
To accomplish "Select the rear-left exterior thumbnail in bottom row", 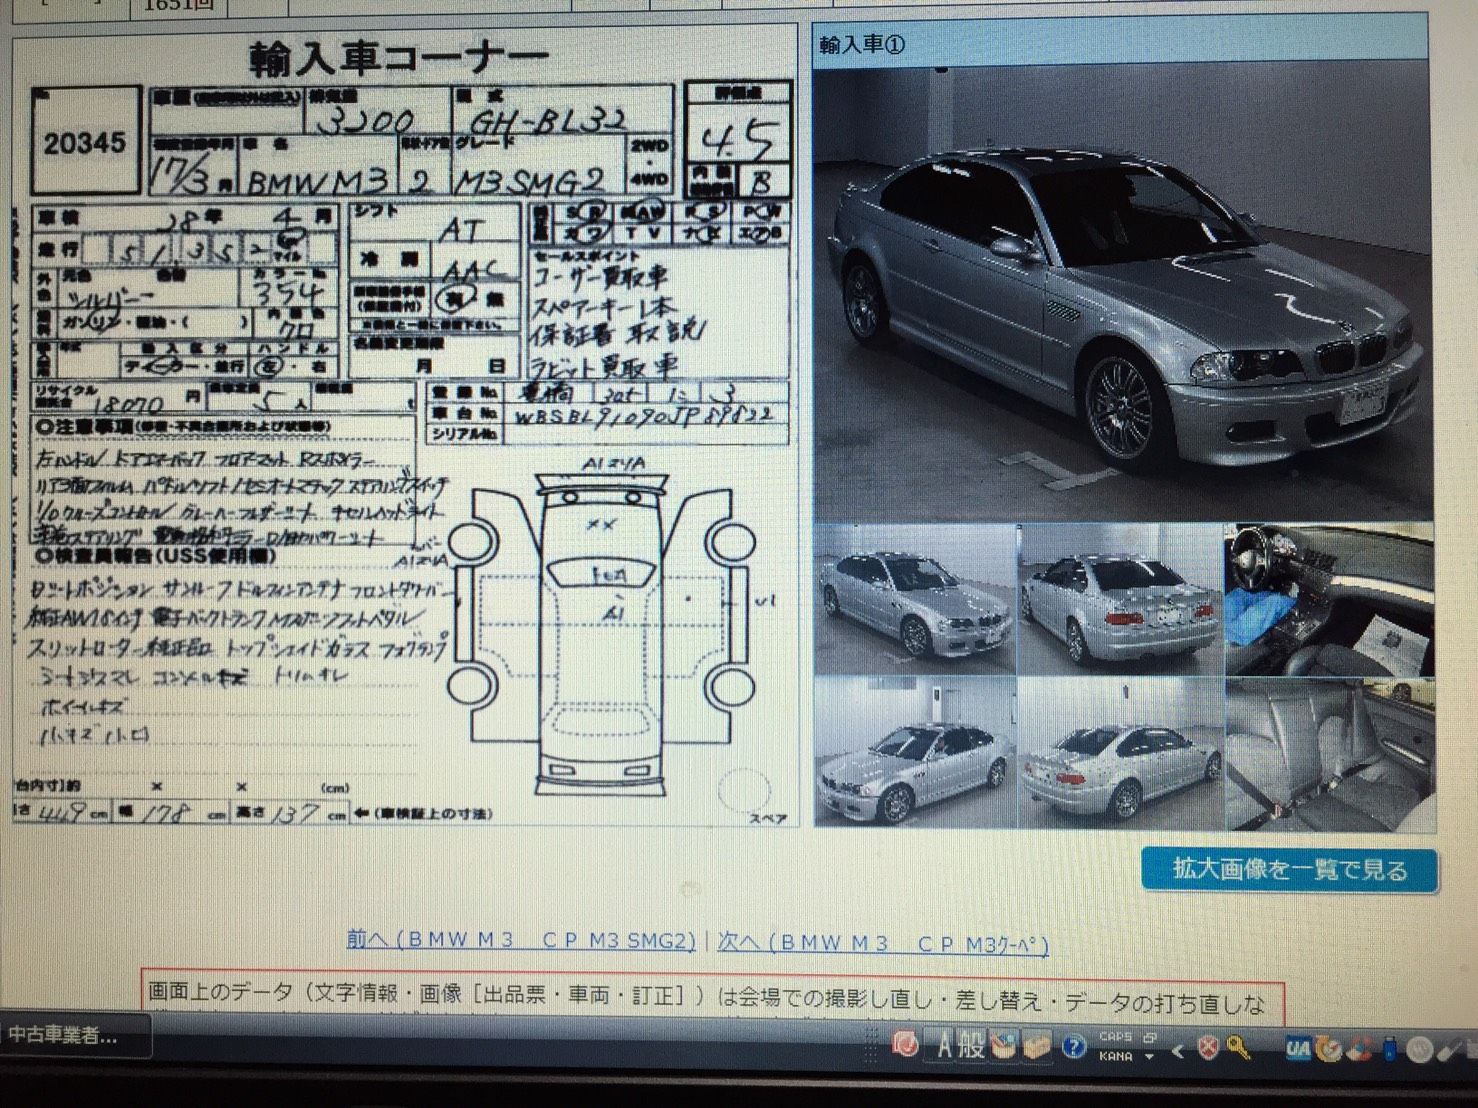I will pos(1120,752).
